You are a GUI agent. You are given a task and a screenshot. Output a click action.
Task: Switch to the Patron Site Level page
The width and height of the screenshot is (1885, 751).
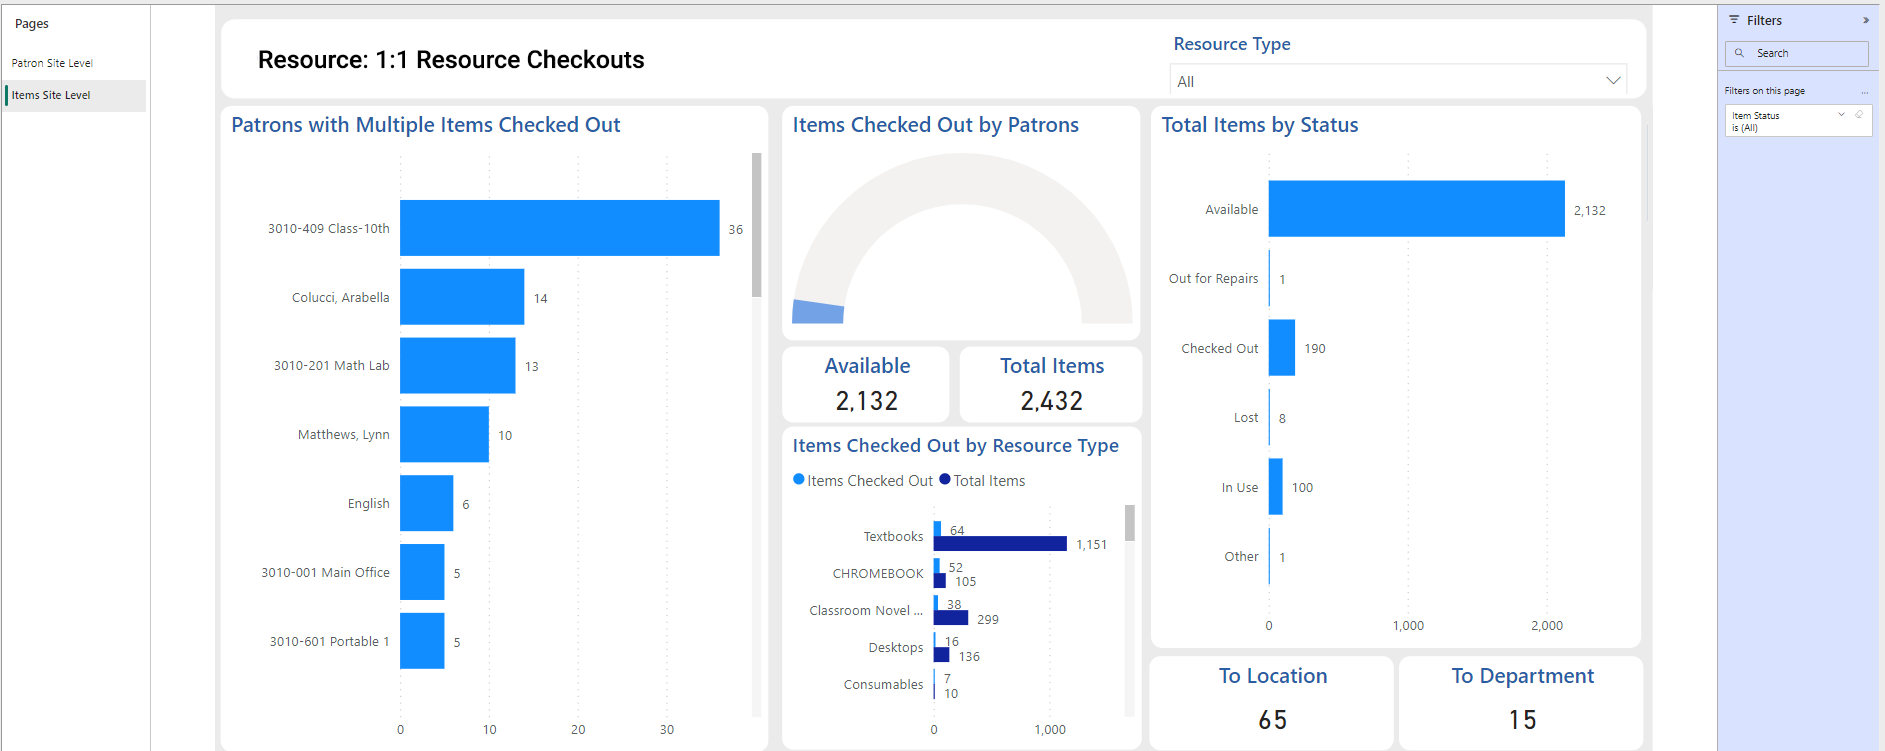(52, 63)
